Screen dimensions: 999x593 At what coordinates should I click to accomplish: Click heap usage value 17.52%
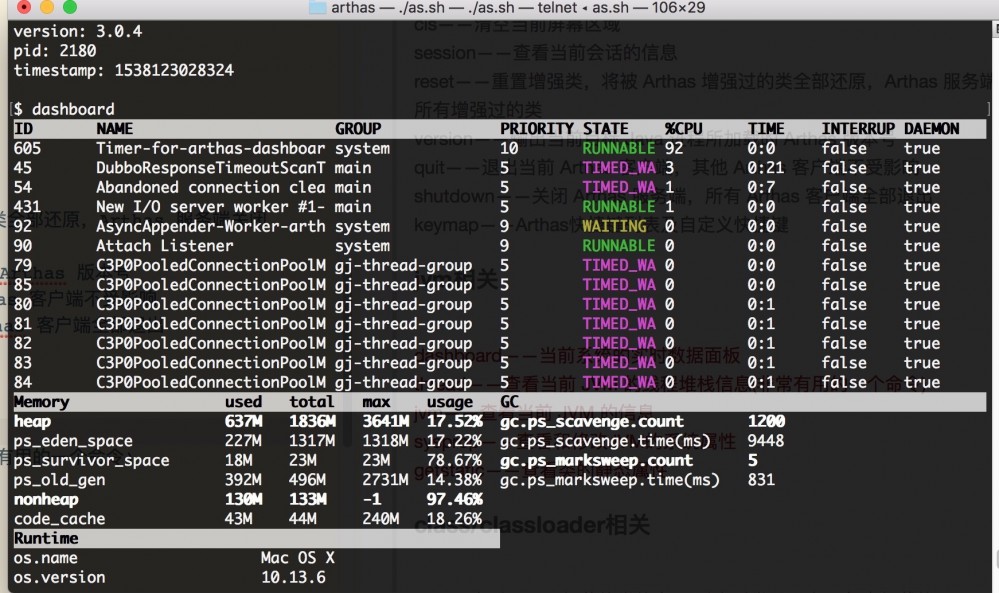click(x=454, y=422)
